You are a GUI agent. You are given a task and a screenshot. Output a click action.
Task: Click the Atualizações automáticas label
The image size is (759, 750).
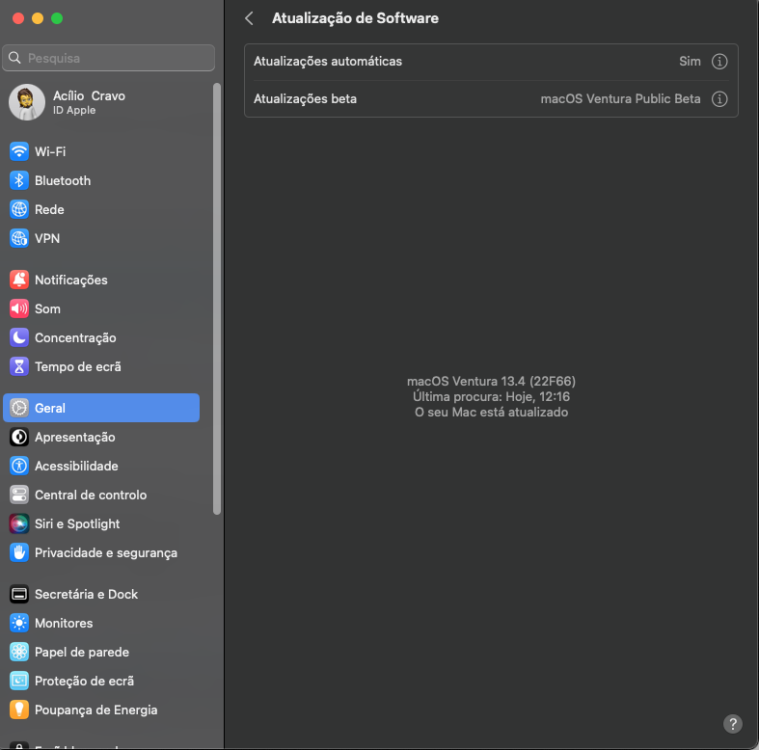(328, 61)
